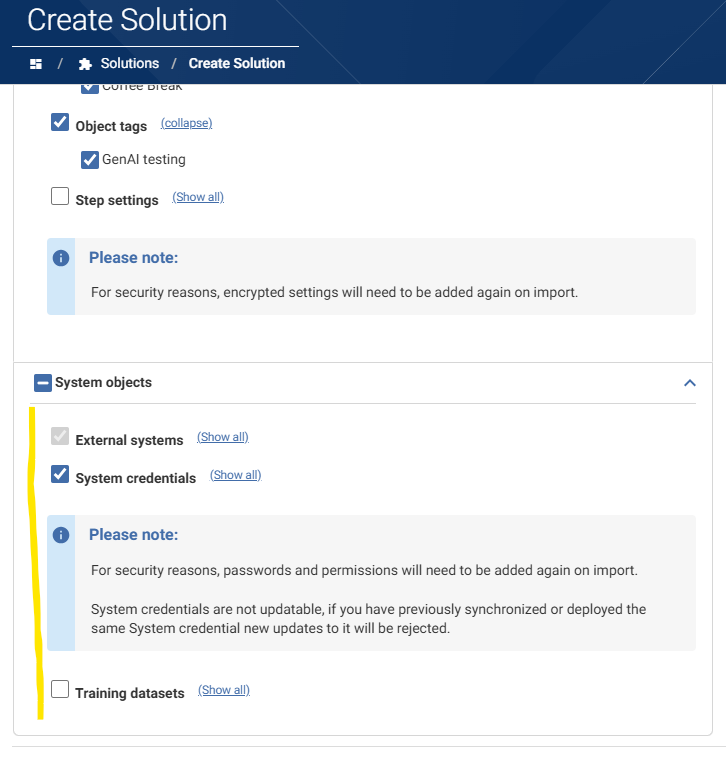
Task: Collapse the System objects section chevron
Action: 690,383
